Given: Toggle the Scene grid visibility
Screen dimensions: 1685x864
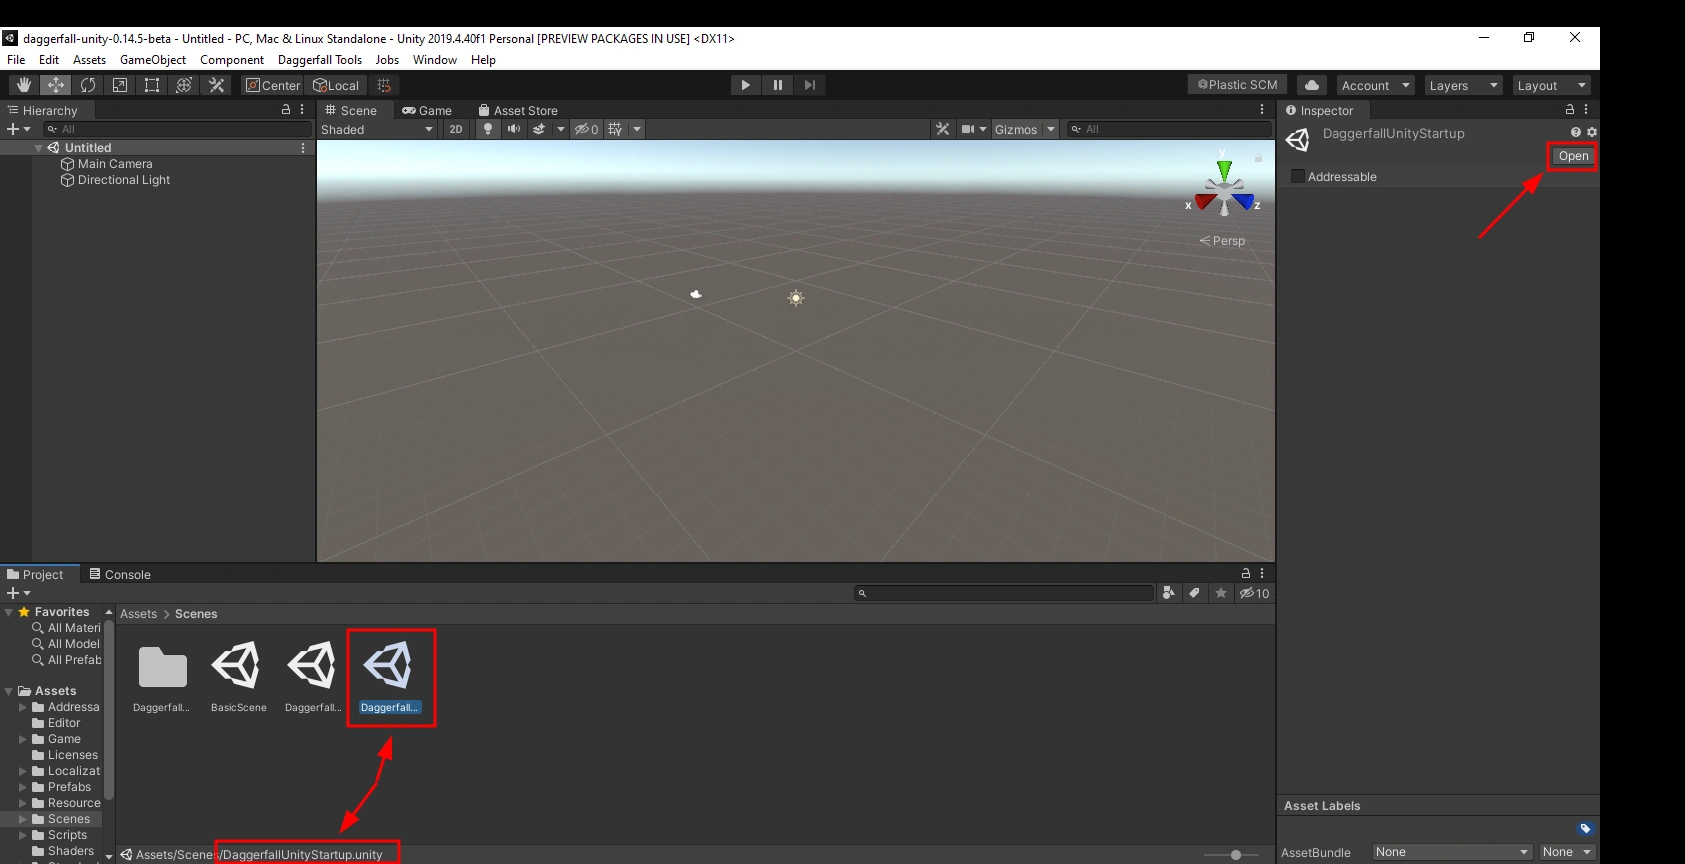Looking at the screenshot, I should click(x=615, y=129).
